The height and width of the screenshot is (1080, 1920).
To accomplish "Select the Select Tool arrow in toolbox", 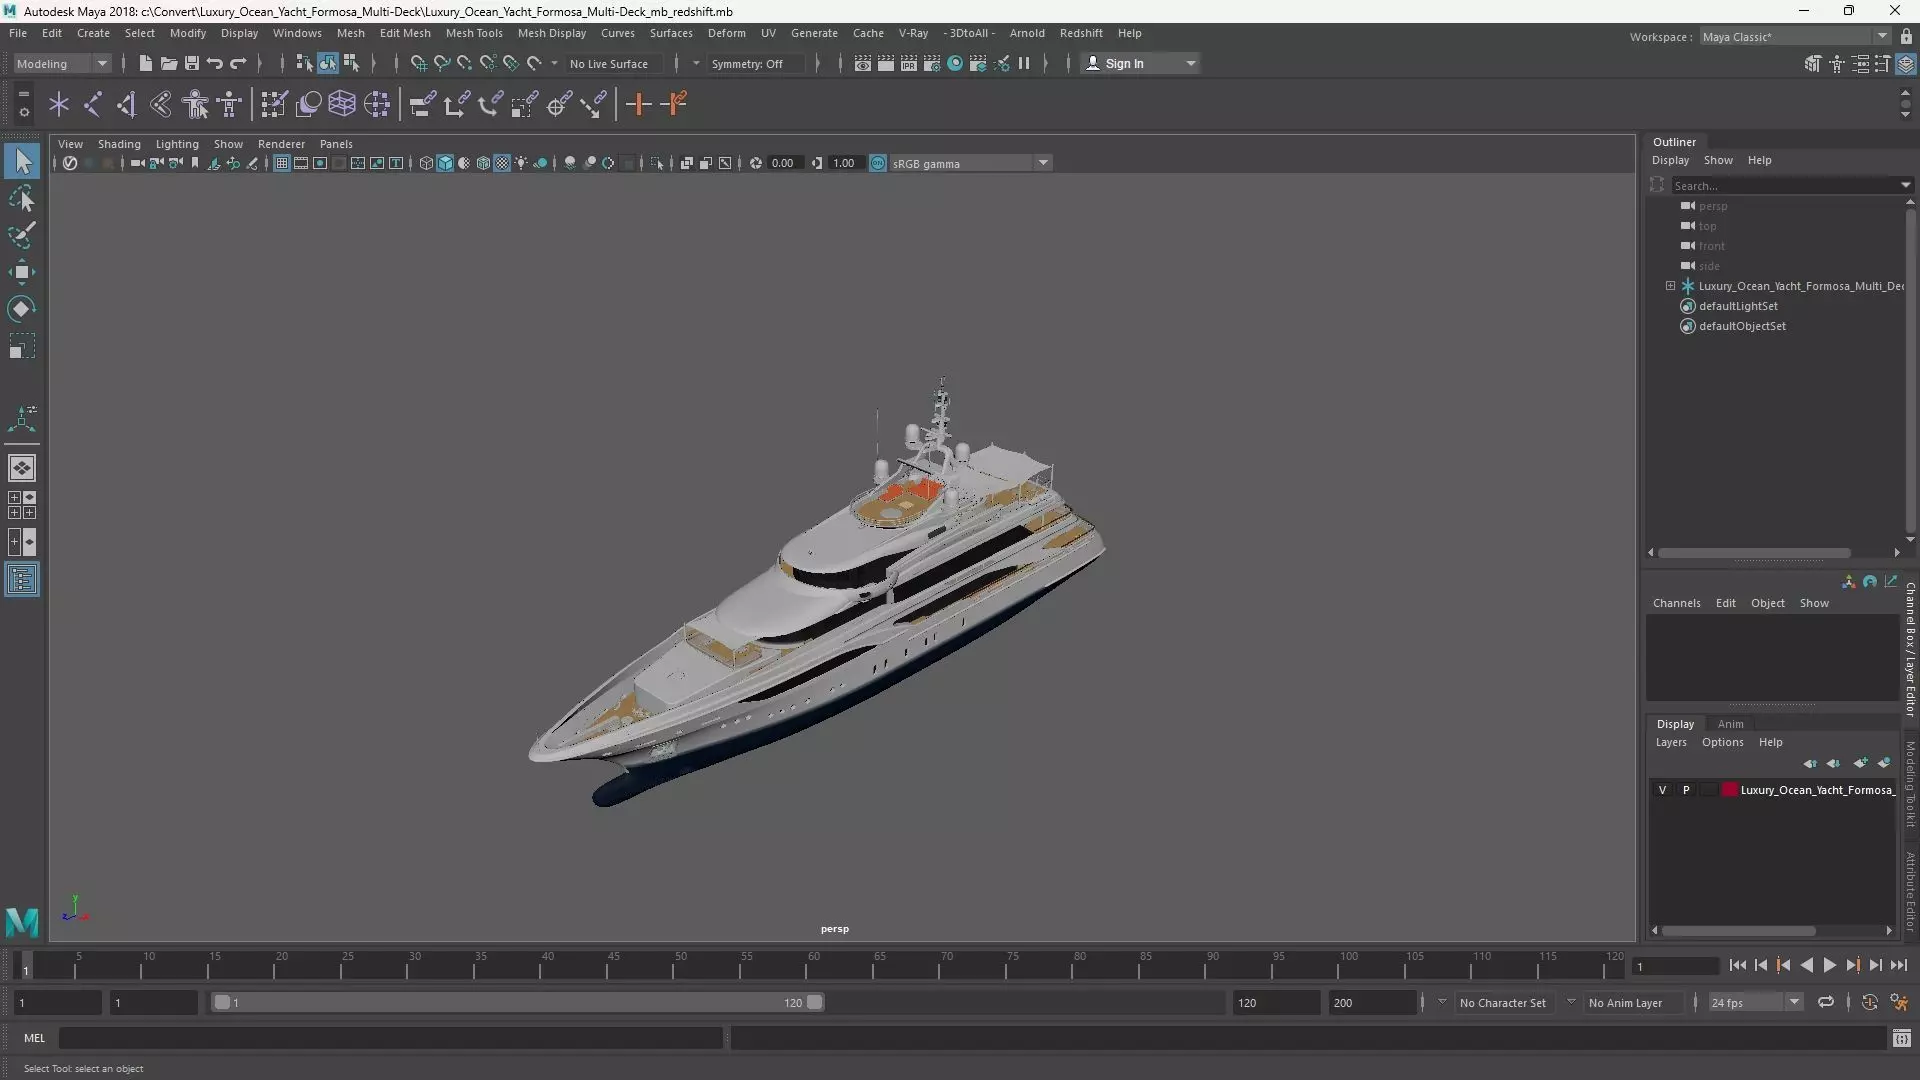I will [x=22, y=161].
